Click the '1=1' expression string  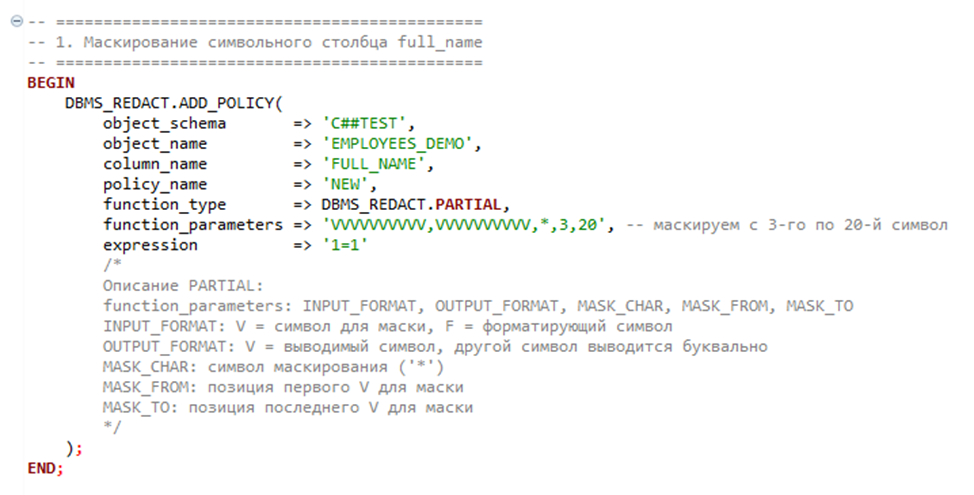pos(345,245)
